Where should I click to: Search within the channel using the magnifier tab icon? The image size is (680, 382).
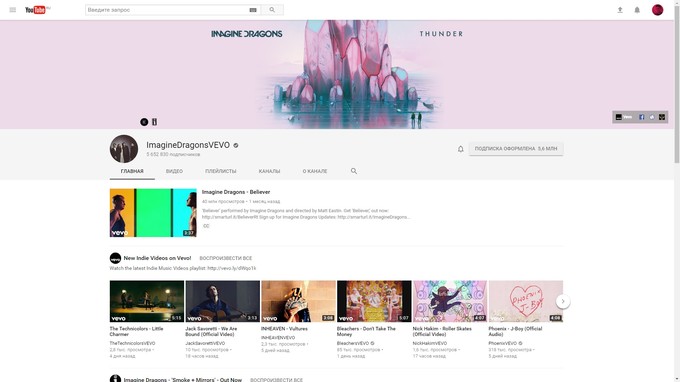point(354,171)
